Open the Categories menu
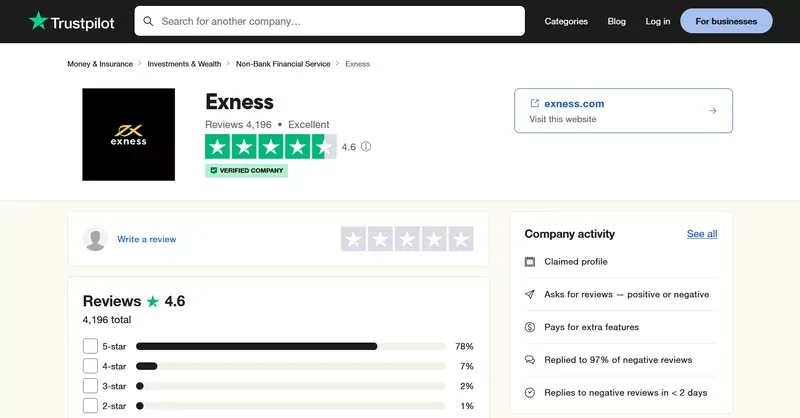 [566, 21]
